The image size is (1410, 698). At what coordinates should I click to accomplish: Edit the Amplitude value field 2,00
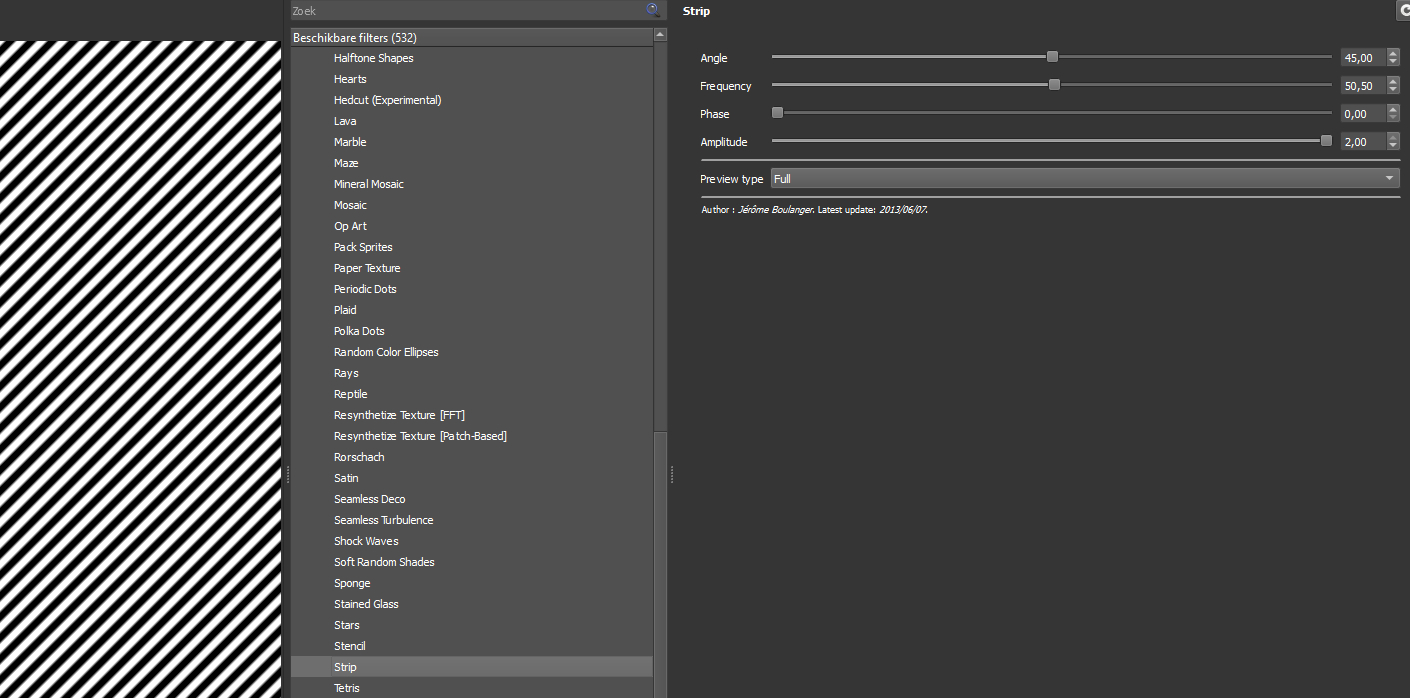(1363, 142)
